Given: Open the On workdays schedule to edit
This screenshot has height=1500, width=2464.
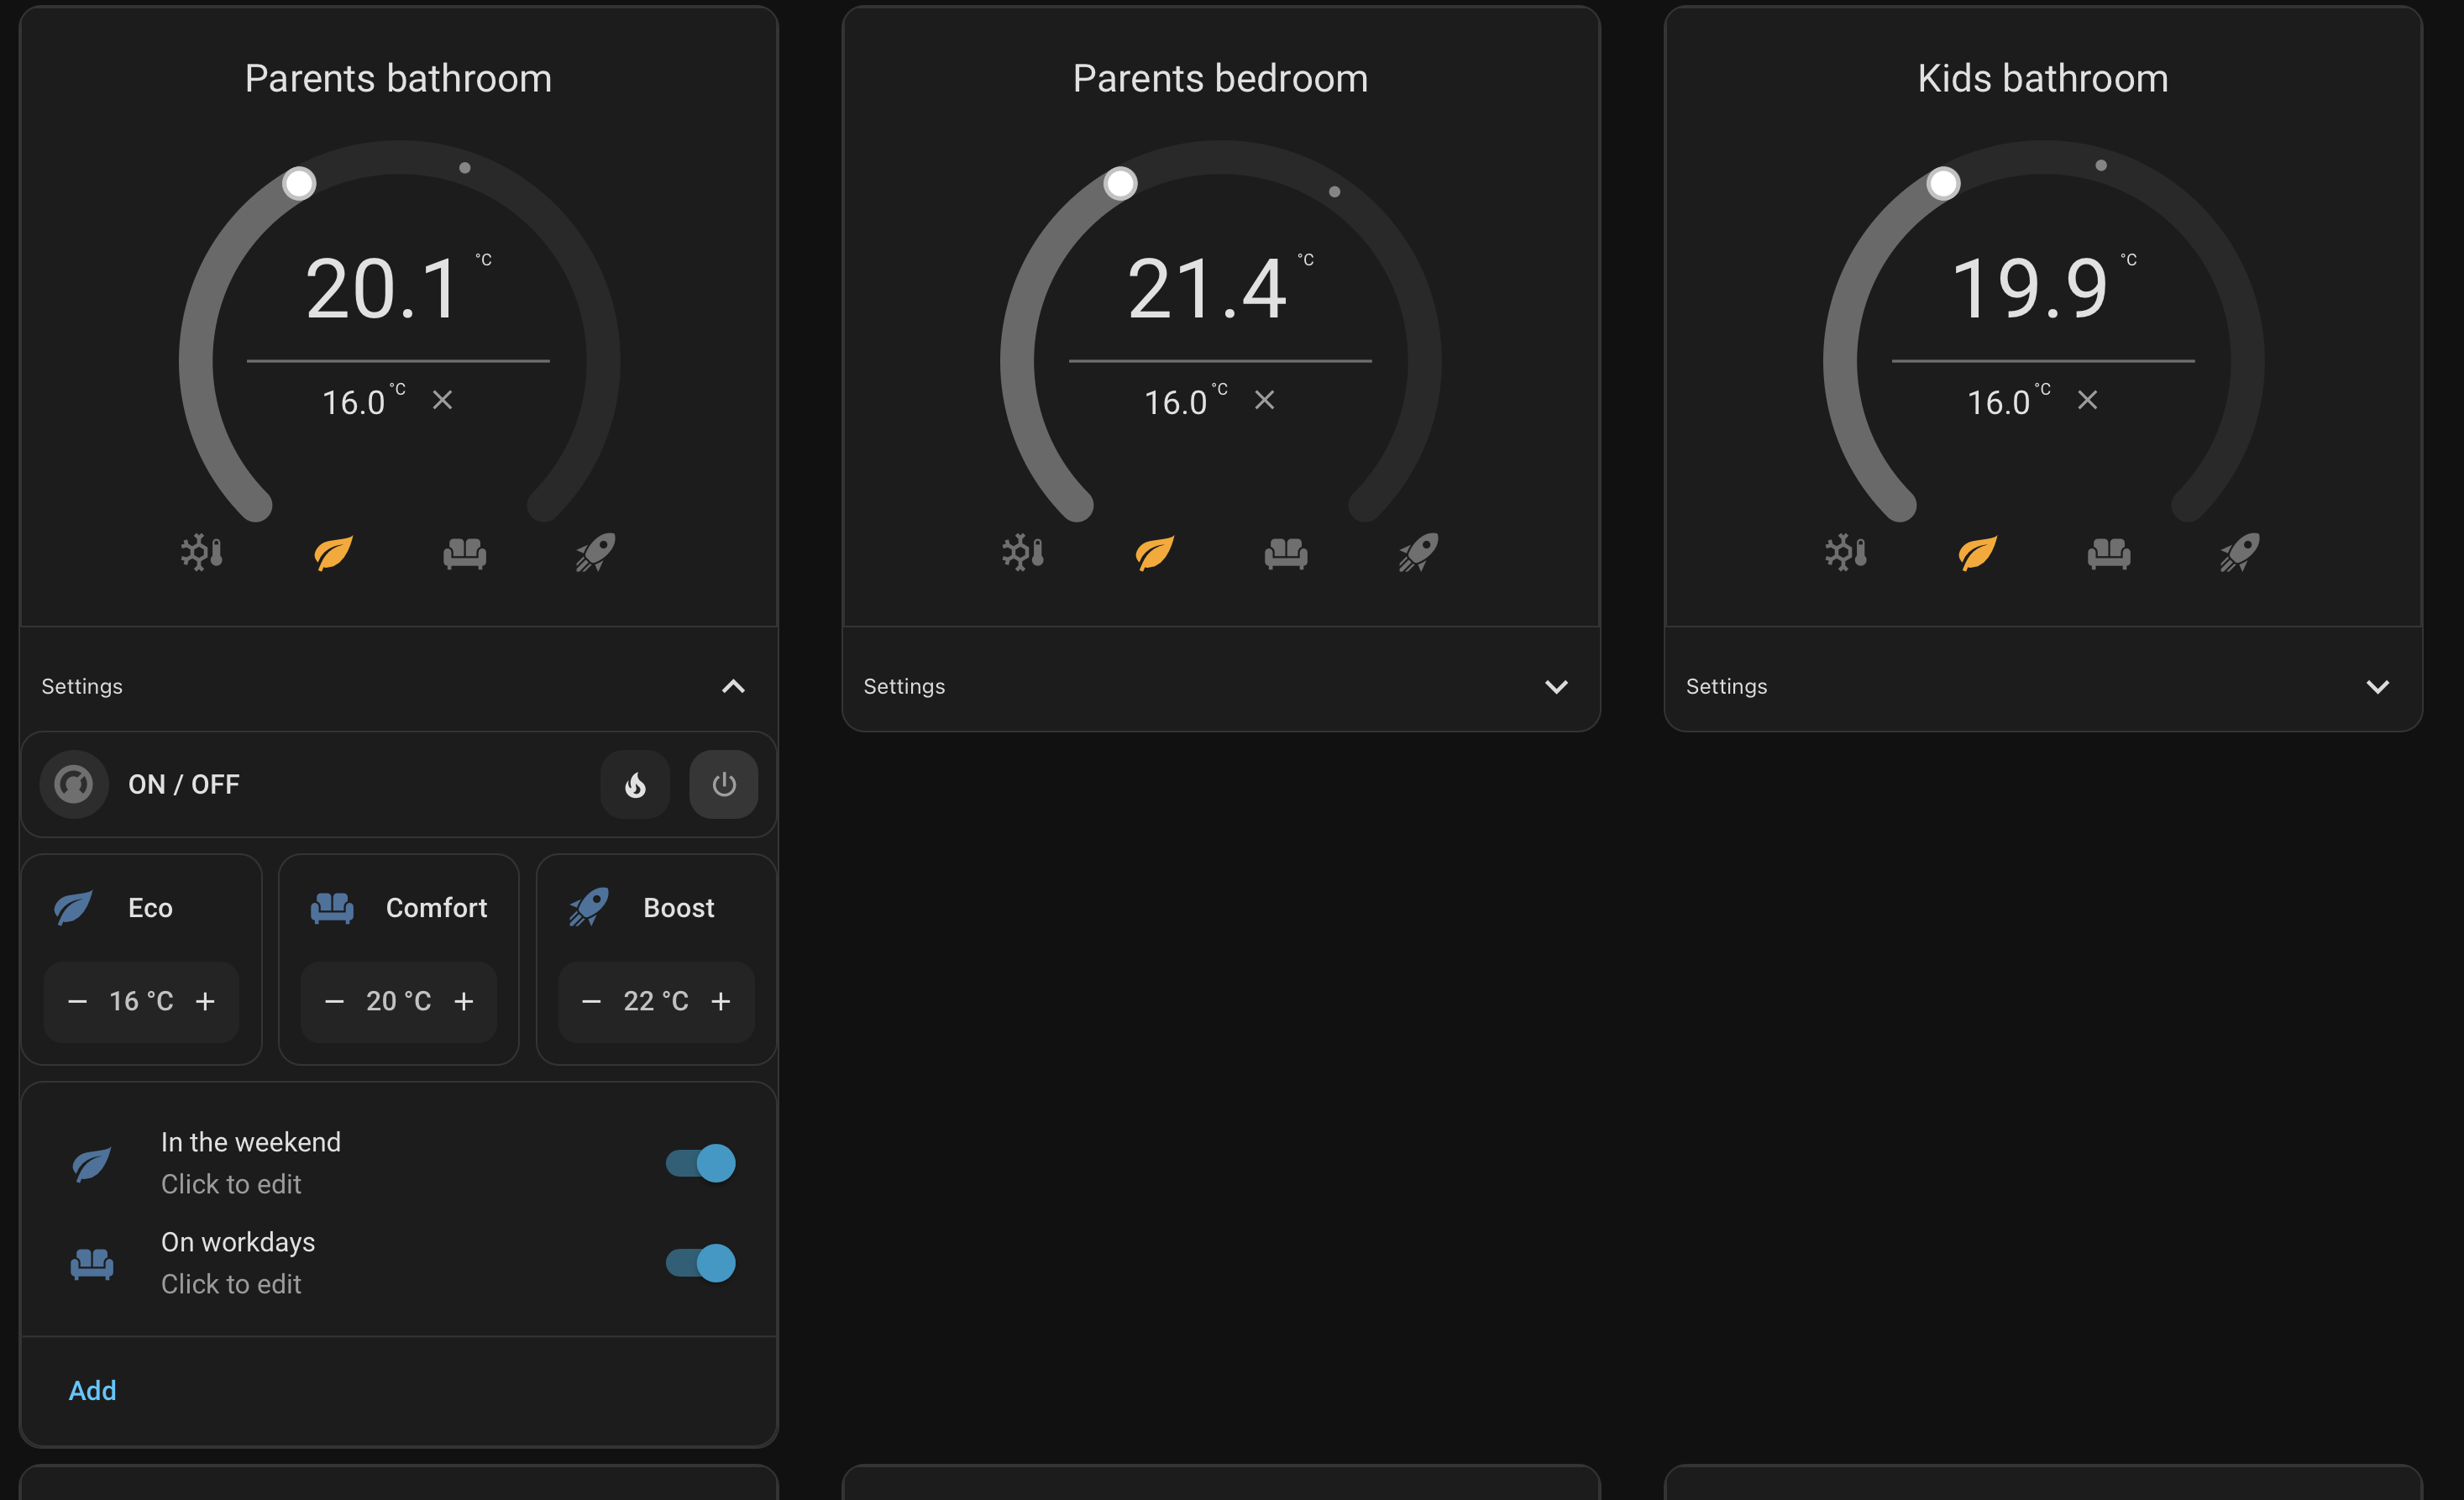Looking at the screenshot, I should tap(238, 1262).
